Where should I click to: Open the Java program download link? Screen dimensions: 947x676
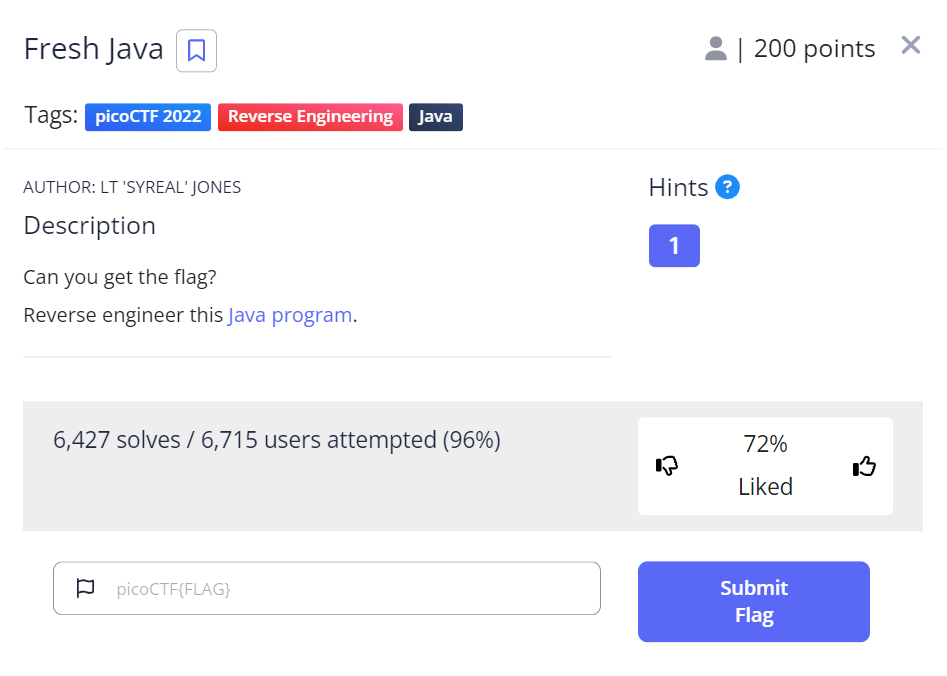[x=290, y=315]
